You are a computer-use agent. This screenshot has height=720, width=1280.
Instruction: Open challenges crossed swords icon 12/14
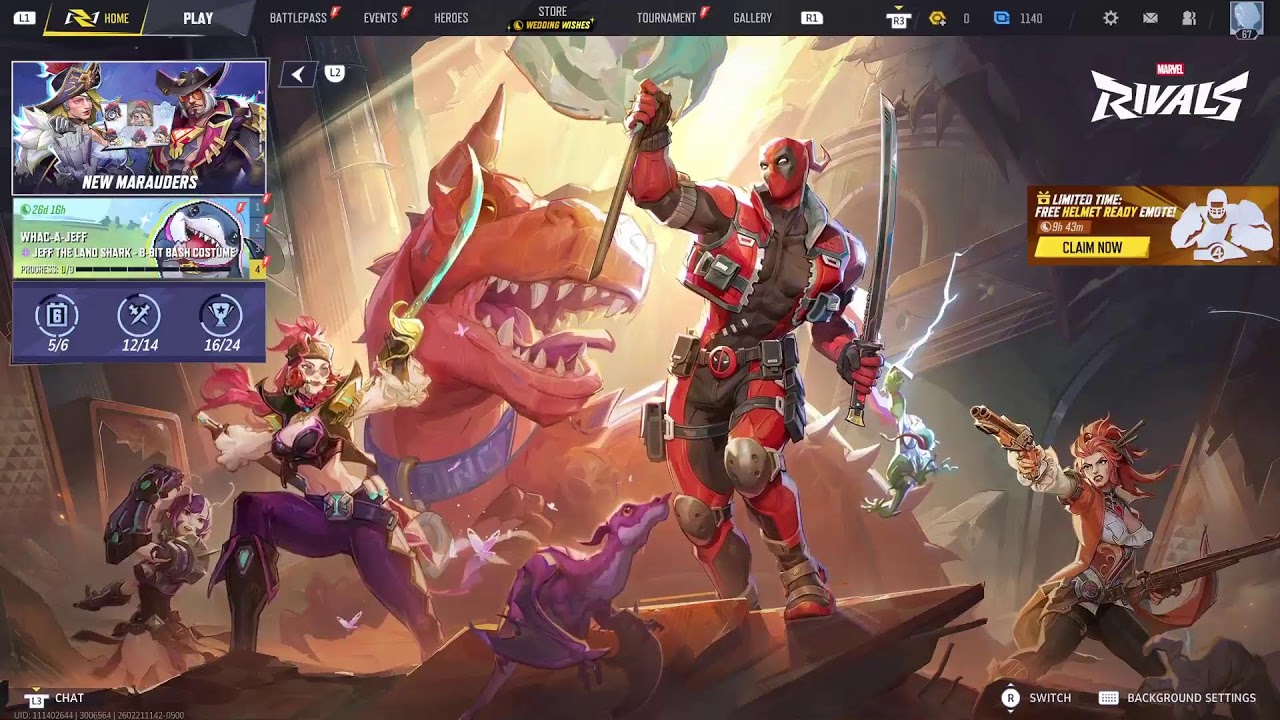[x=139, y=317]
